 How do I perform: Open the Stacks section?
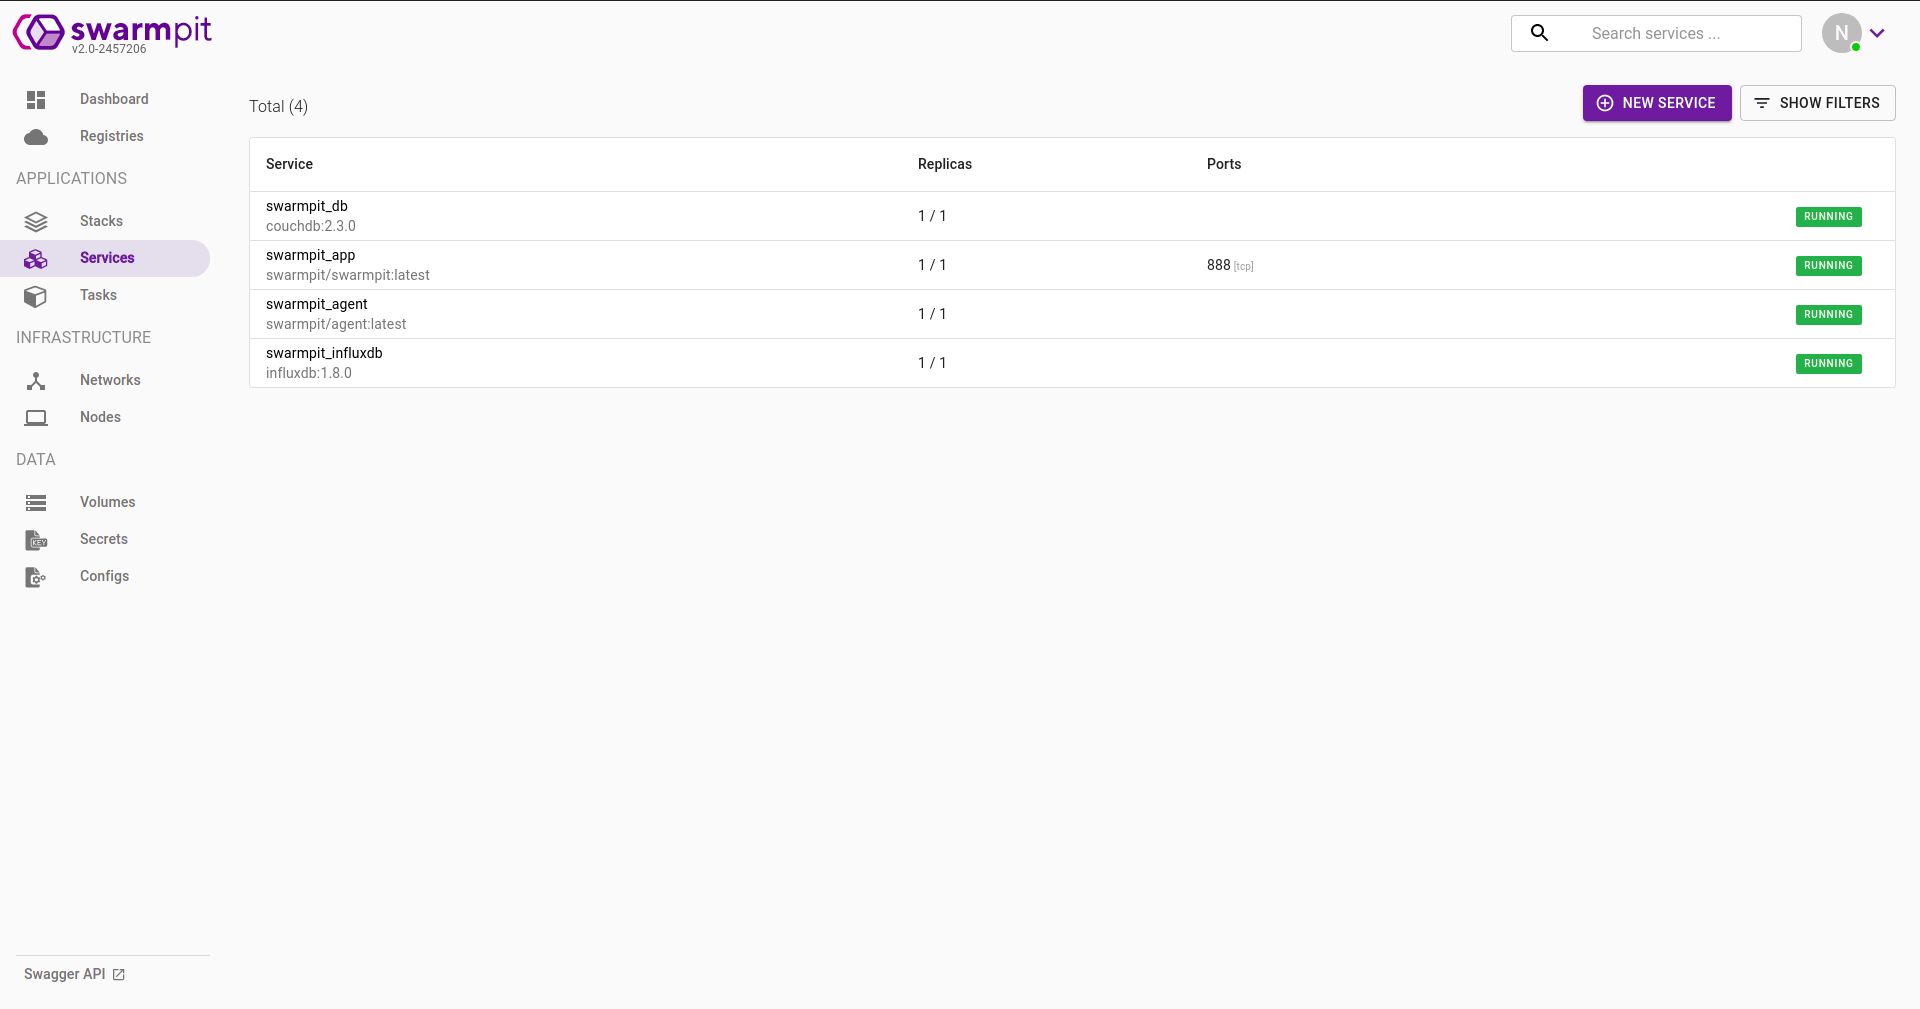click(x=105, y=221)
